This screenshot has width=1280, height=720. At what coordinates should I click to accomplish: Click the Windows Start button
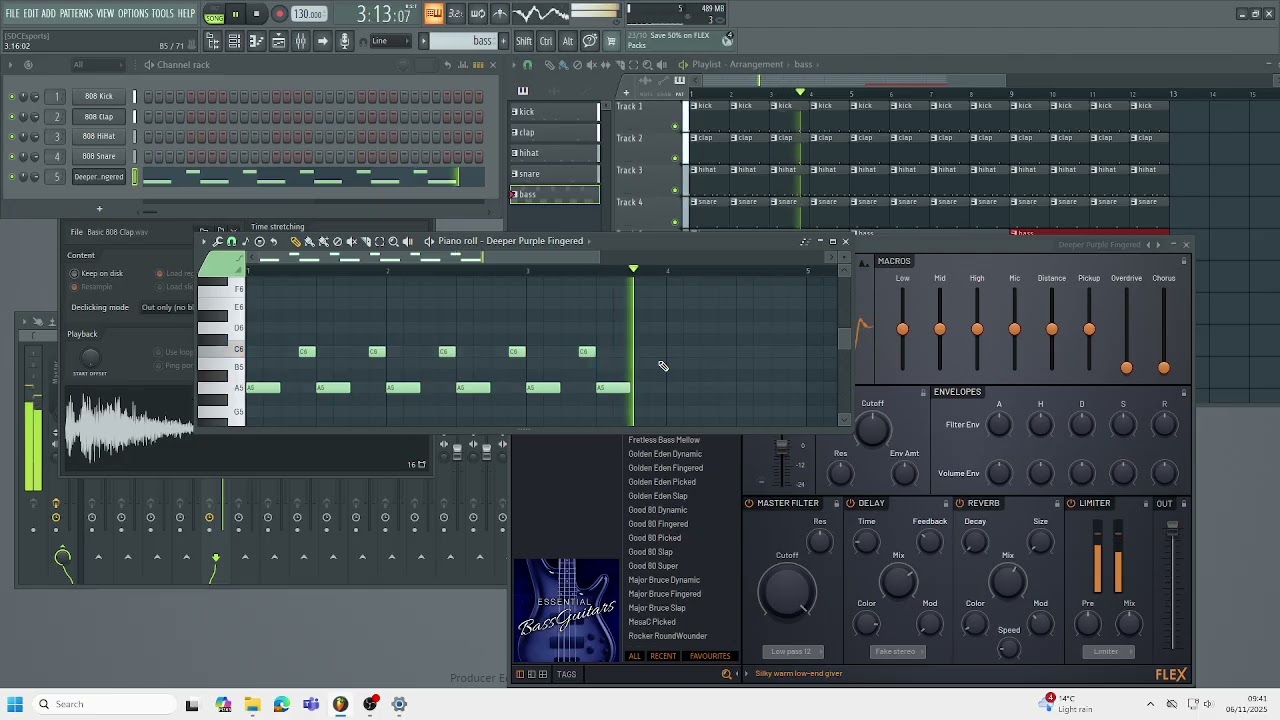pos(15,704)
